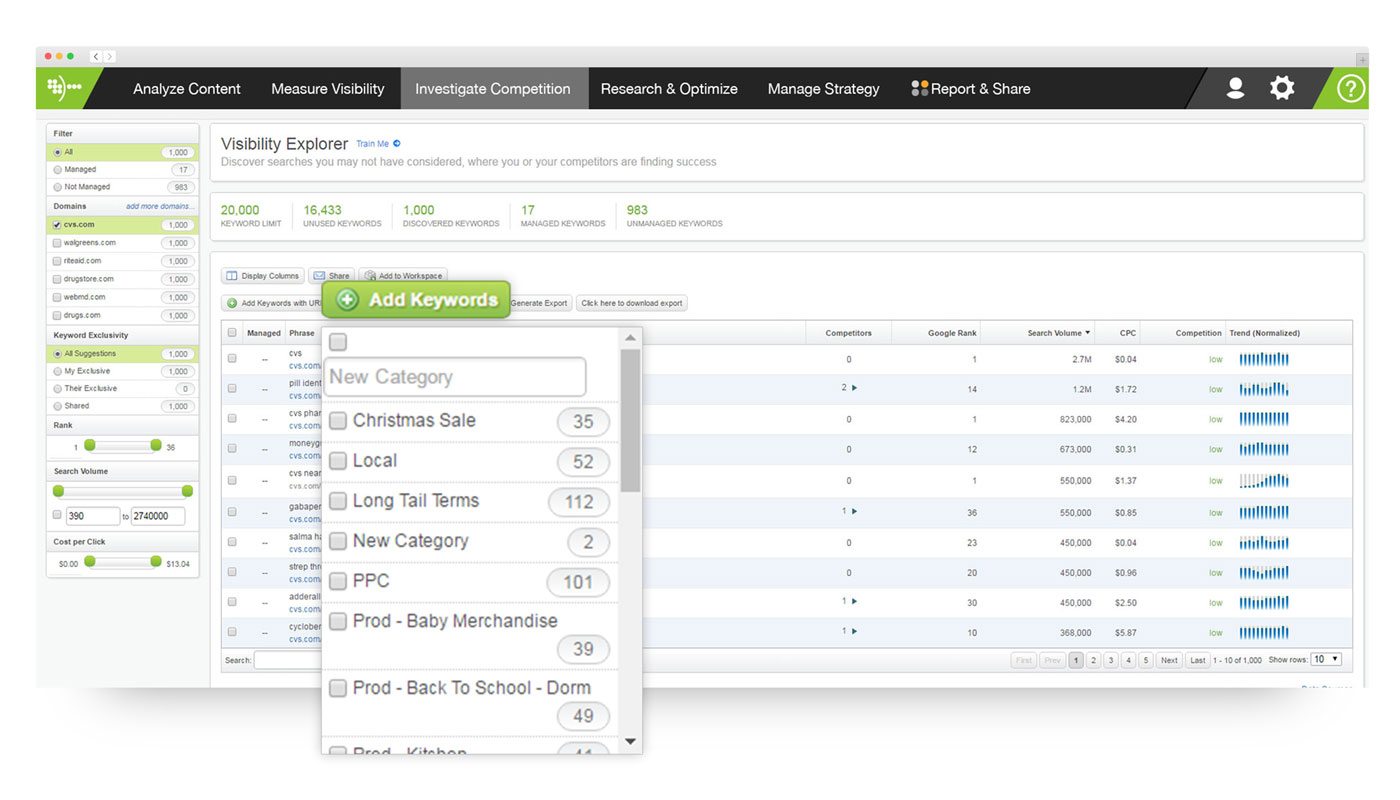Click the add more domains link
Viewport: 1400px width, 800px height.
point(160,206)
